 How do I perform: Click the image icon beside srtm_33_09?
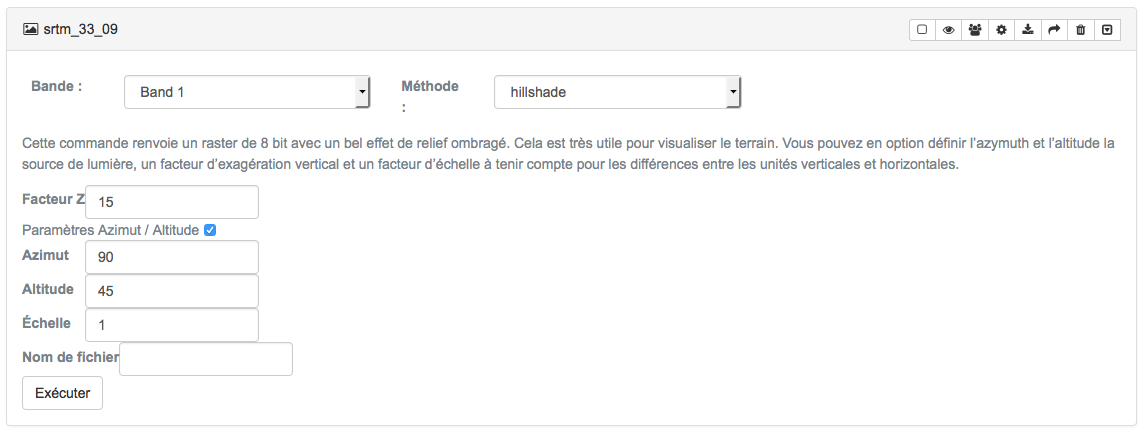tap(30, 29)
